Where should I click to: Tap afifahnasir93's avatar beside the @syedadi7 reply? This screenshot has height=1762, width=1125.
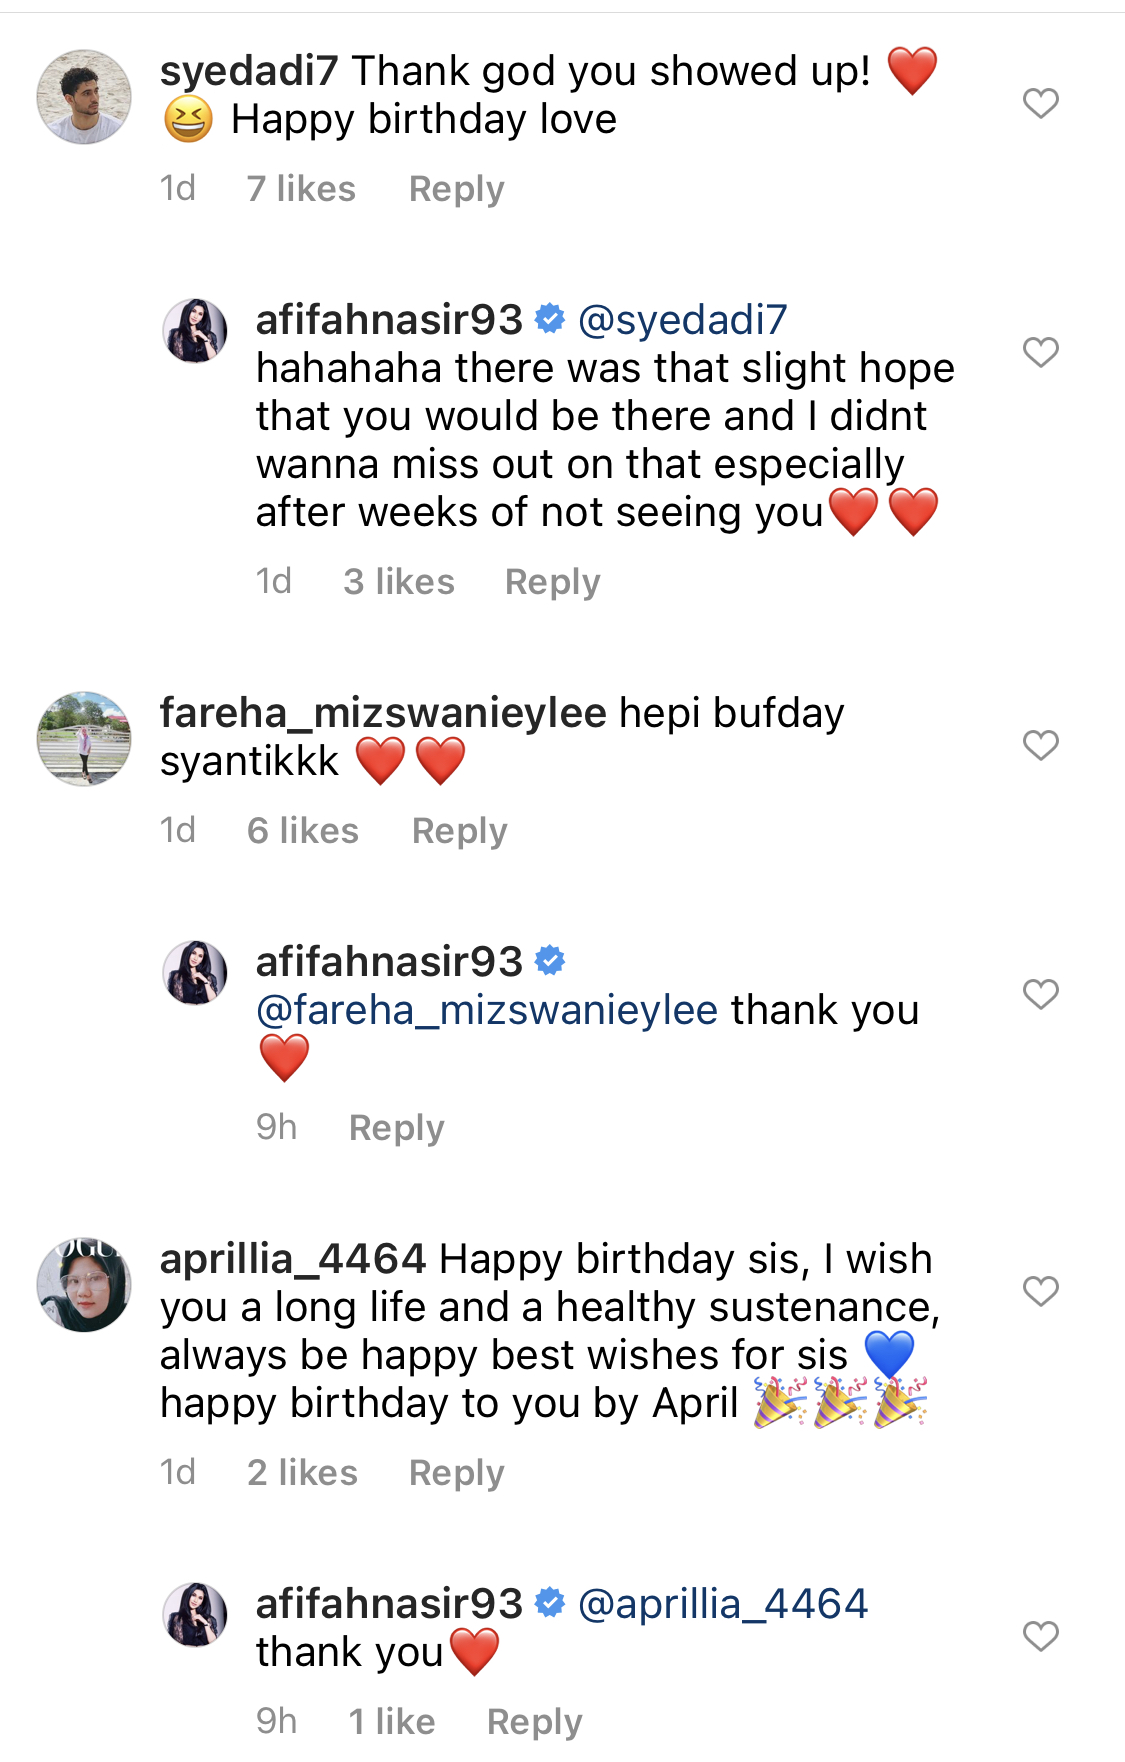(195, 330)
